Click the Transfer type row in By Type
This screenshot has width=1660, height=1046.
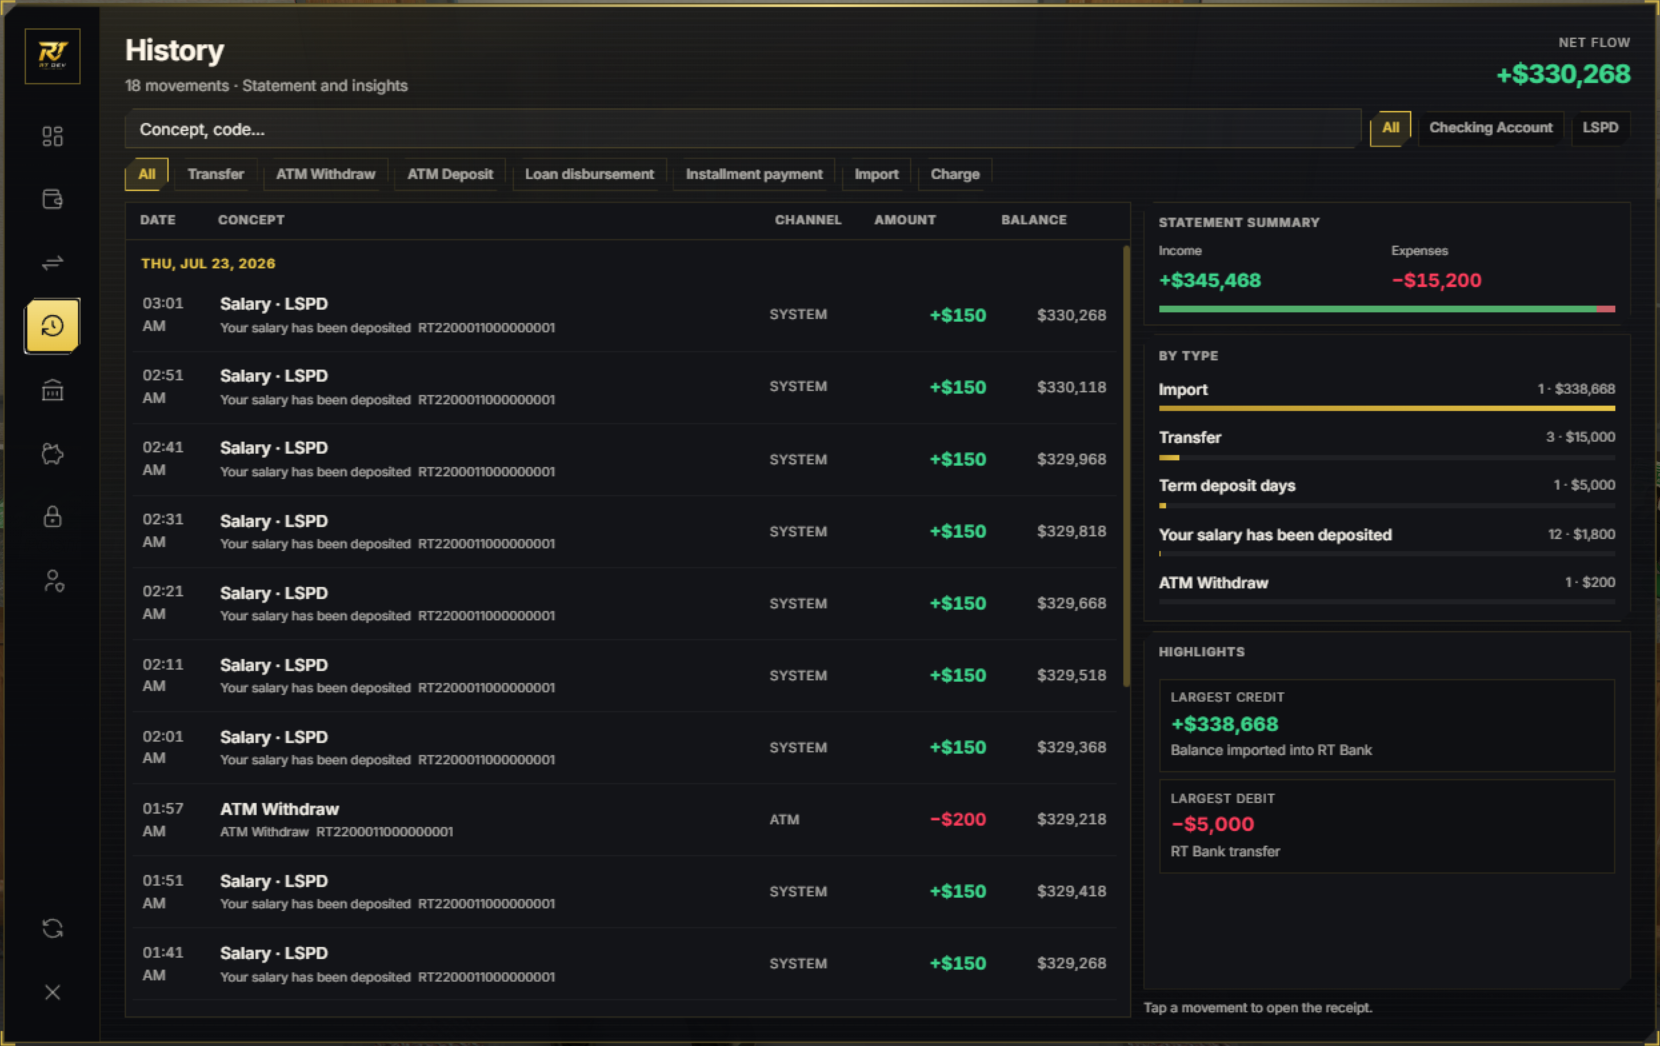[1386, 443]
